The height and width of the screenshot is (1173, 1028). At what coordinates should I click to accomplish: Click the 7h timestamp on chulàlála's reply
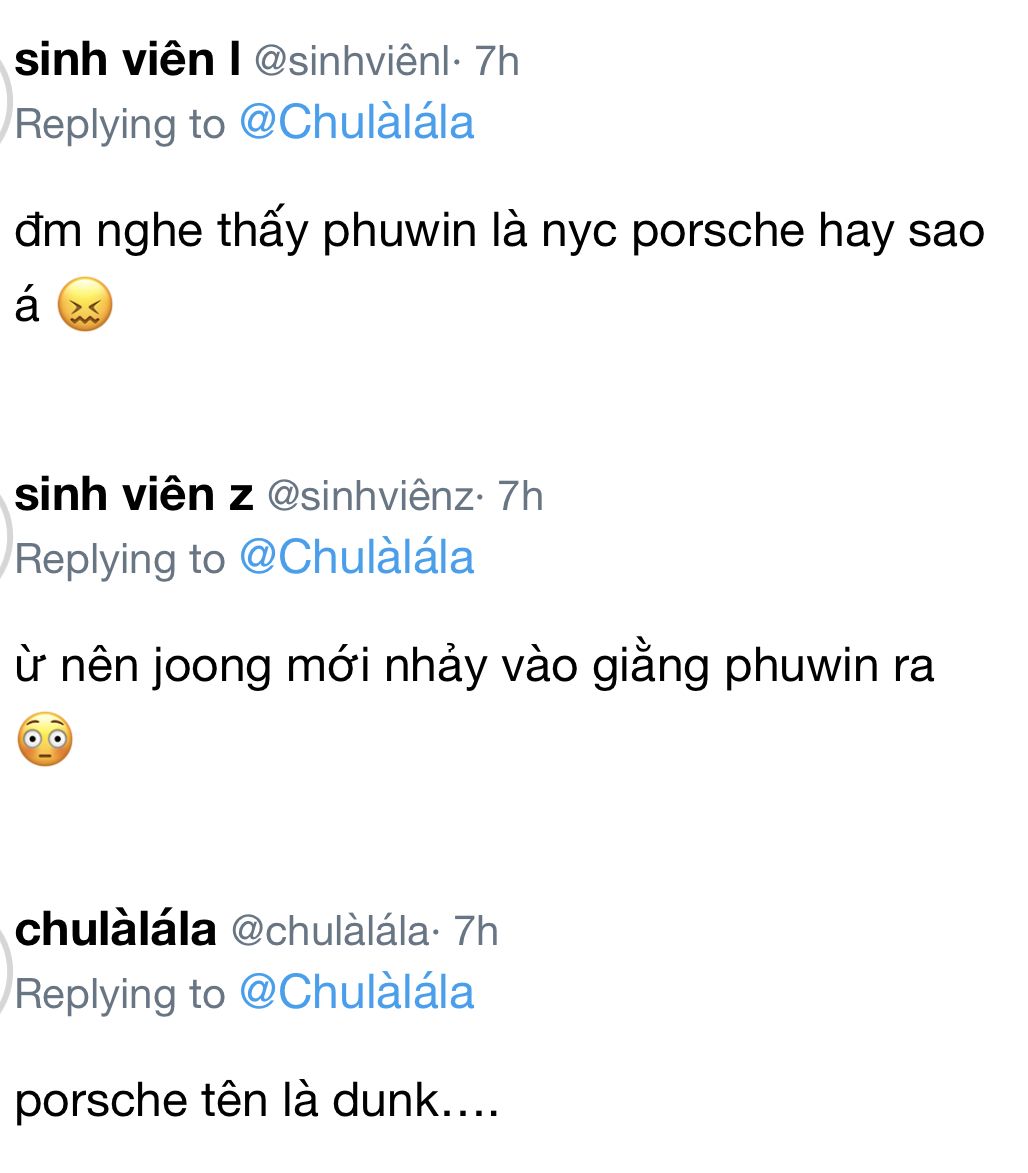click(x=475, y=932)
